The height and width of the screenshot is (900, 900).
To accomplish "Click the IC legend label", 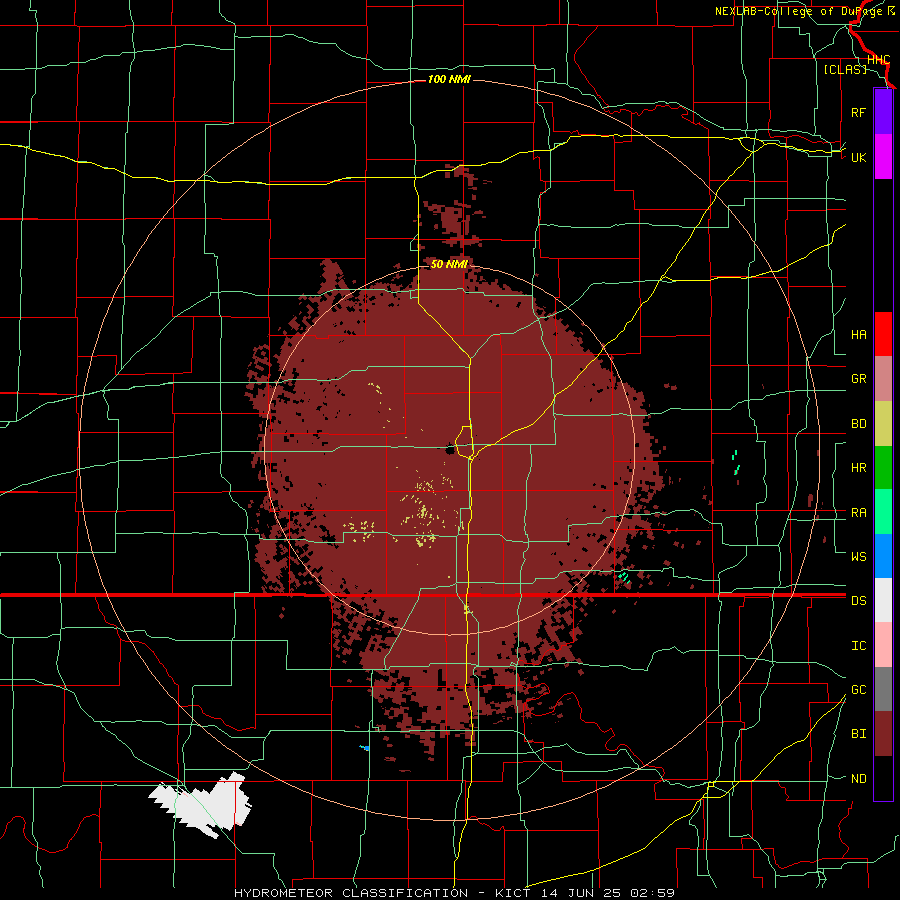I will coord(858,646).
